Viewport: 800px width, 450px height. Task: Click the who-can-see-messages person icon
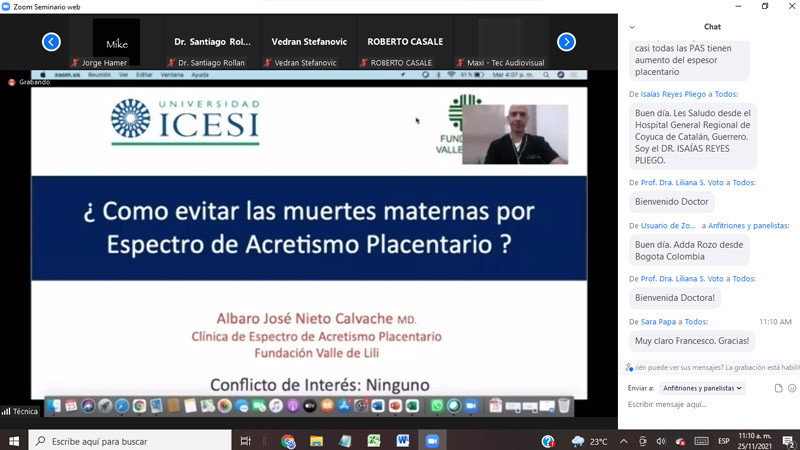pyautogui.click(x=629, y=367)
